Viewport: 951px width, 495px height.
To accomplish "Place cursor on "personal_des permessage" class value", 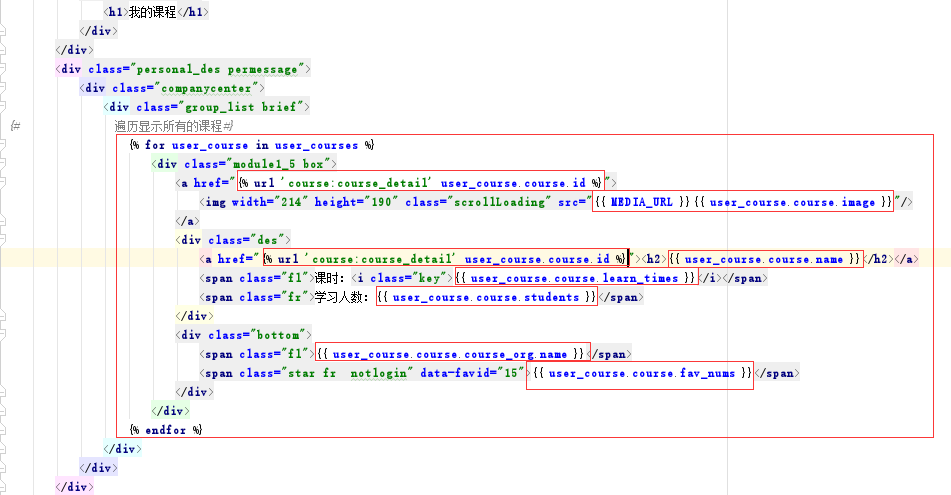I will [x=217, y=69].
